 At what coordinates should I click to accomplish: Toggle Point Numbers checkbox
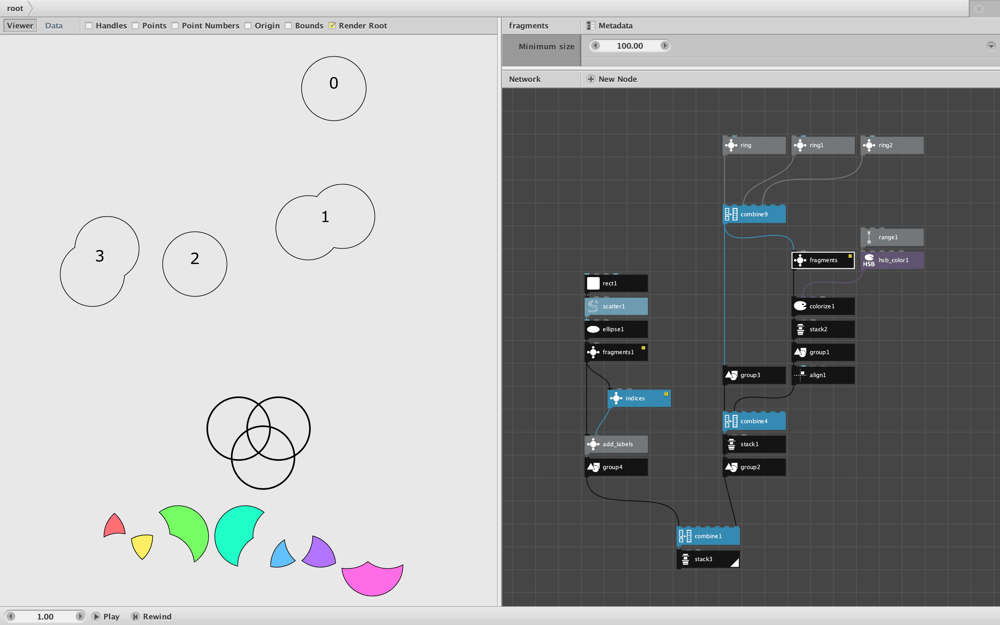(x=175, y=26)
